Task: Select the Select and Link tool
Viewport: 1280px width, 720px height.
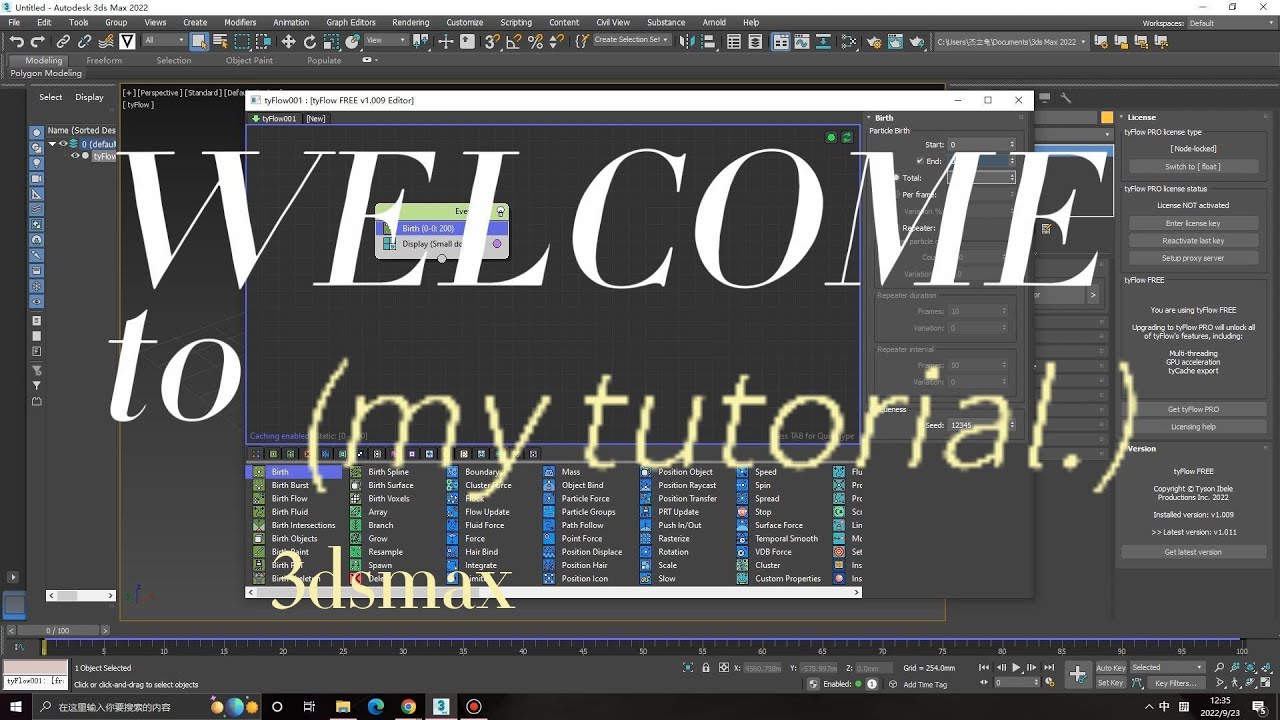Action: point(63,41)
